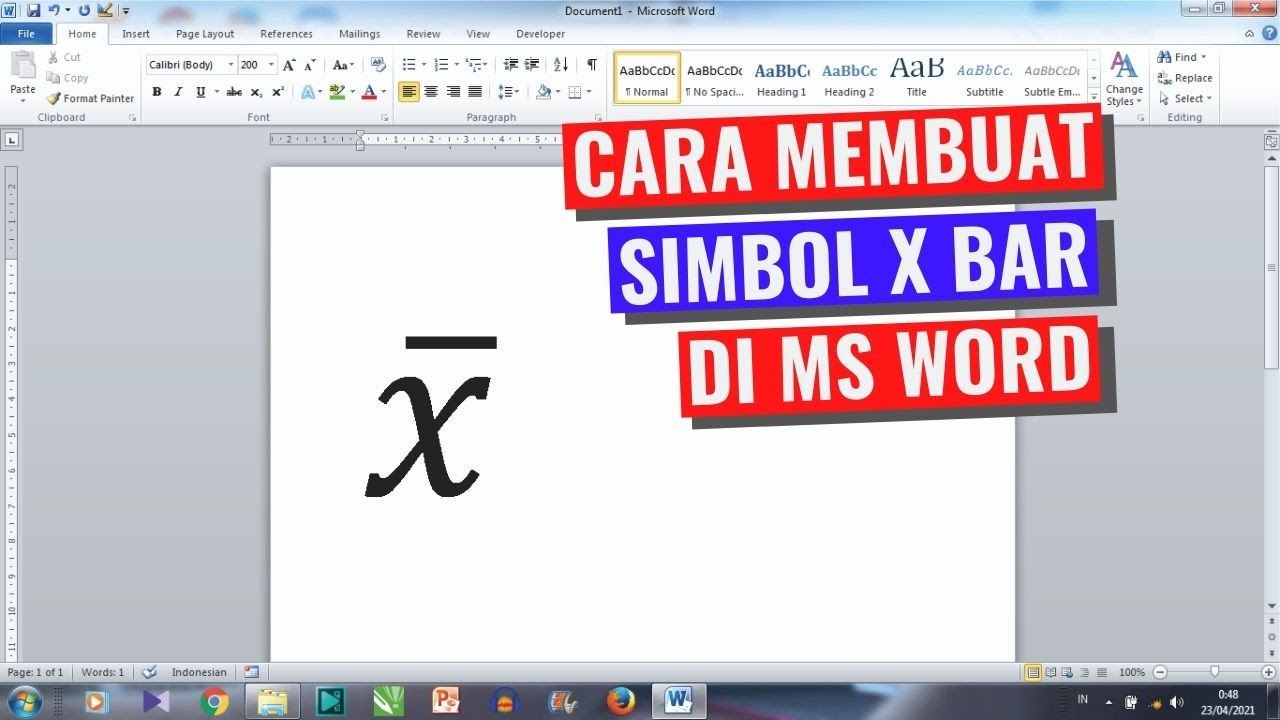Click the Windows Start button

coord(23,701)
